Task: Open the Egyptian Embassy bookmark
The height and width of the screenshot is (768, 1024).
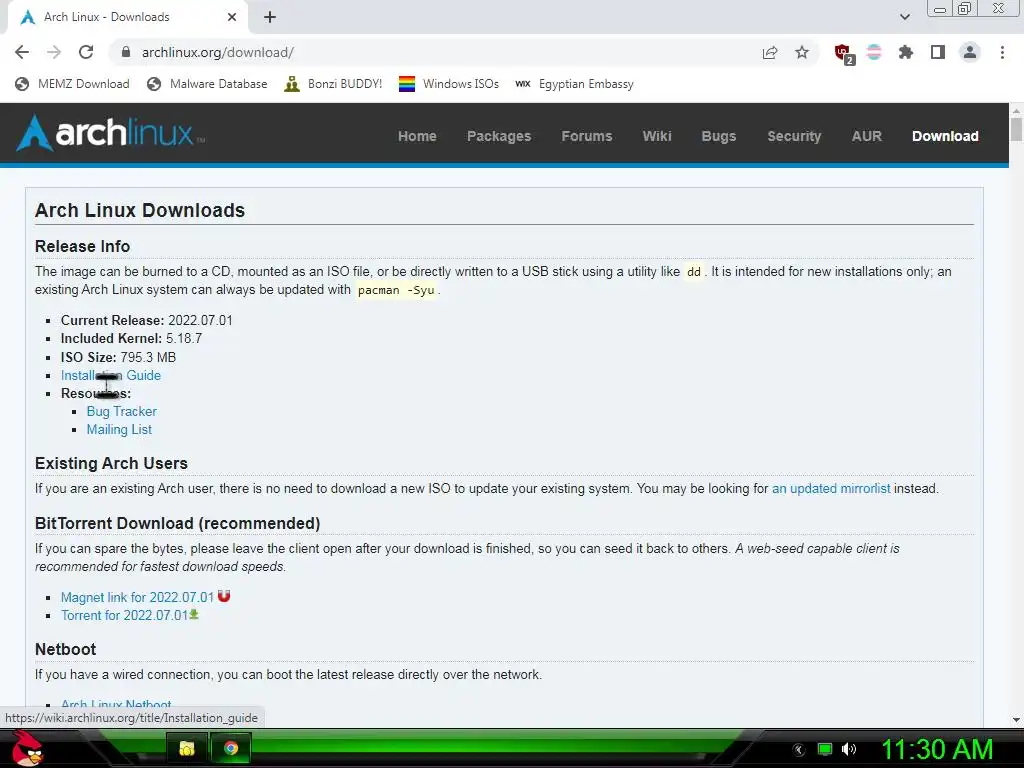Action: coord(574,84)
